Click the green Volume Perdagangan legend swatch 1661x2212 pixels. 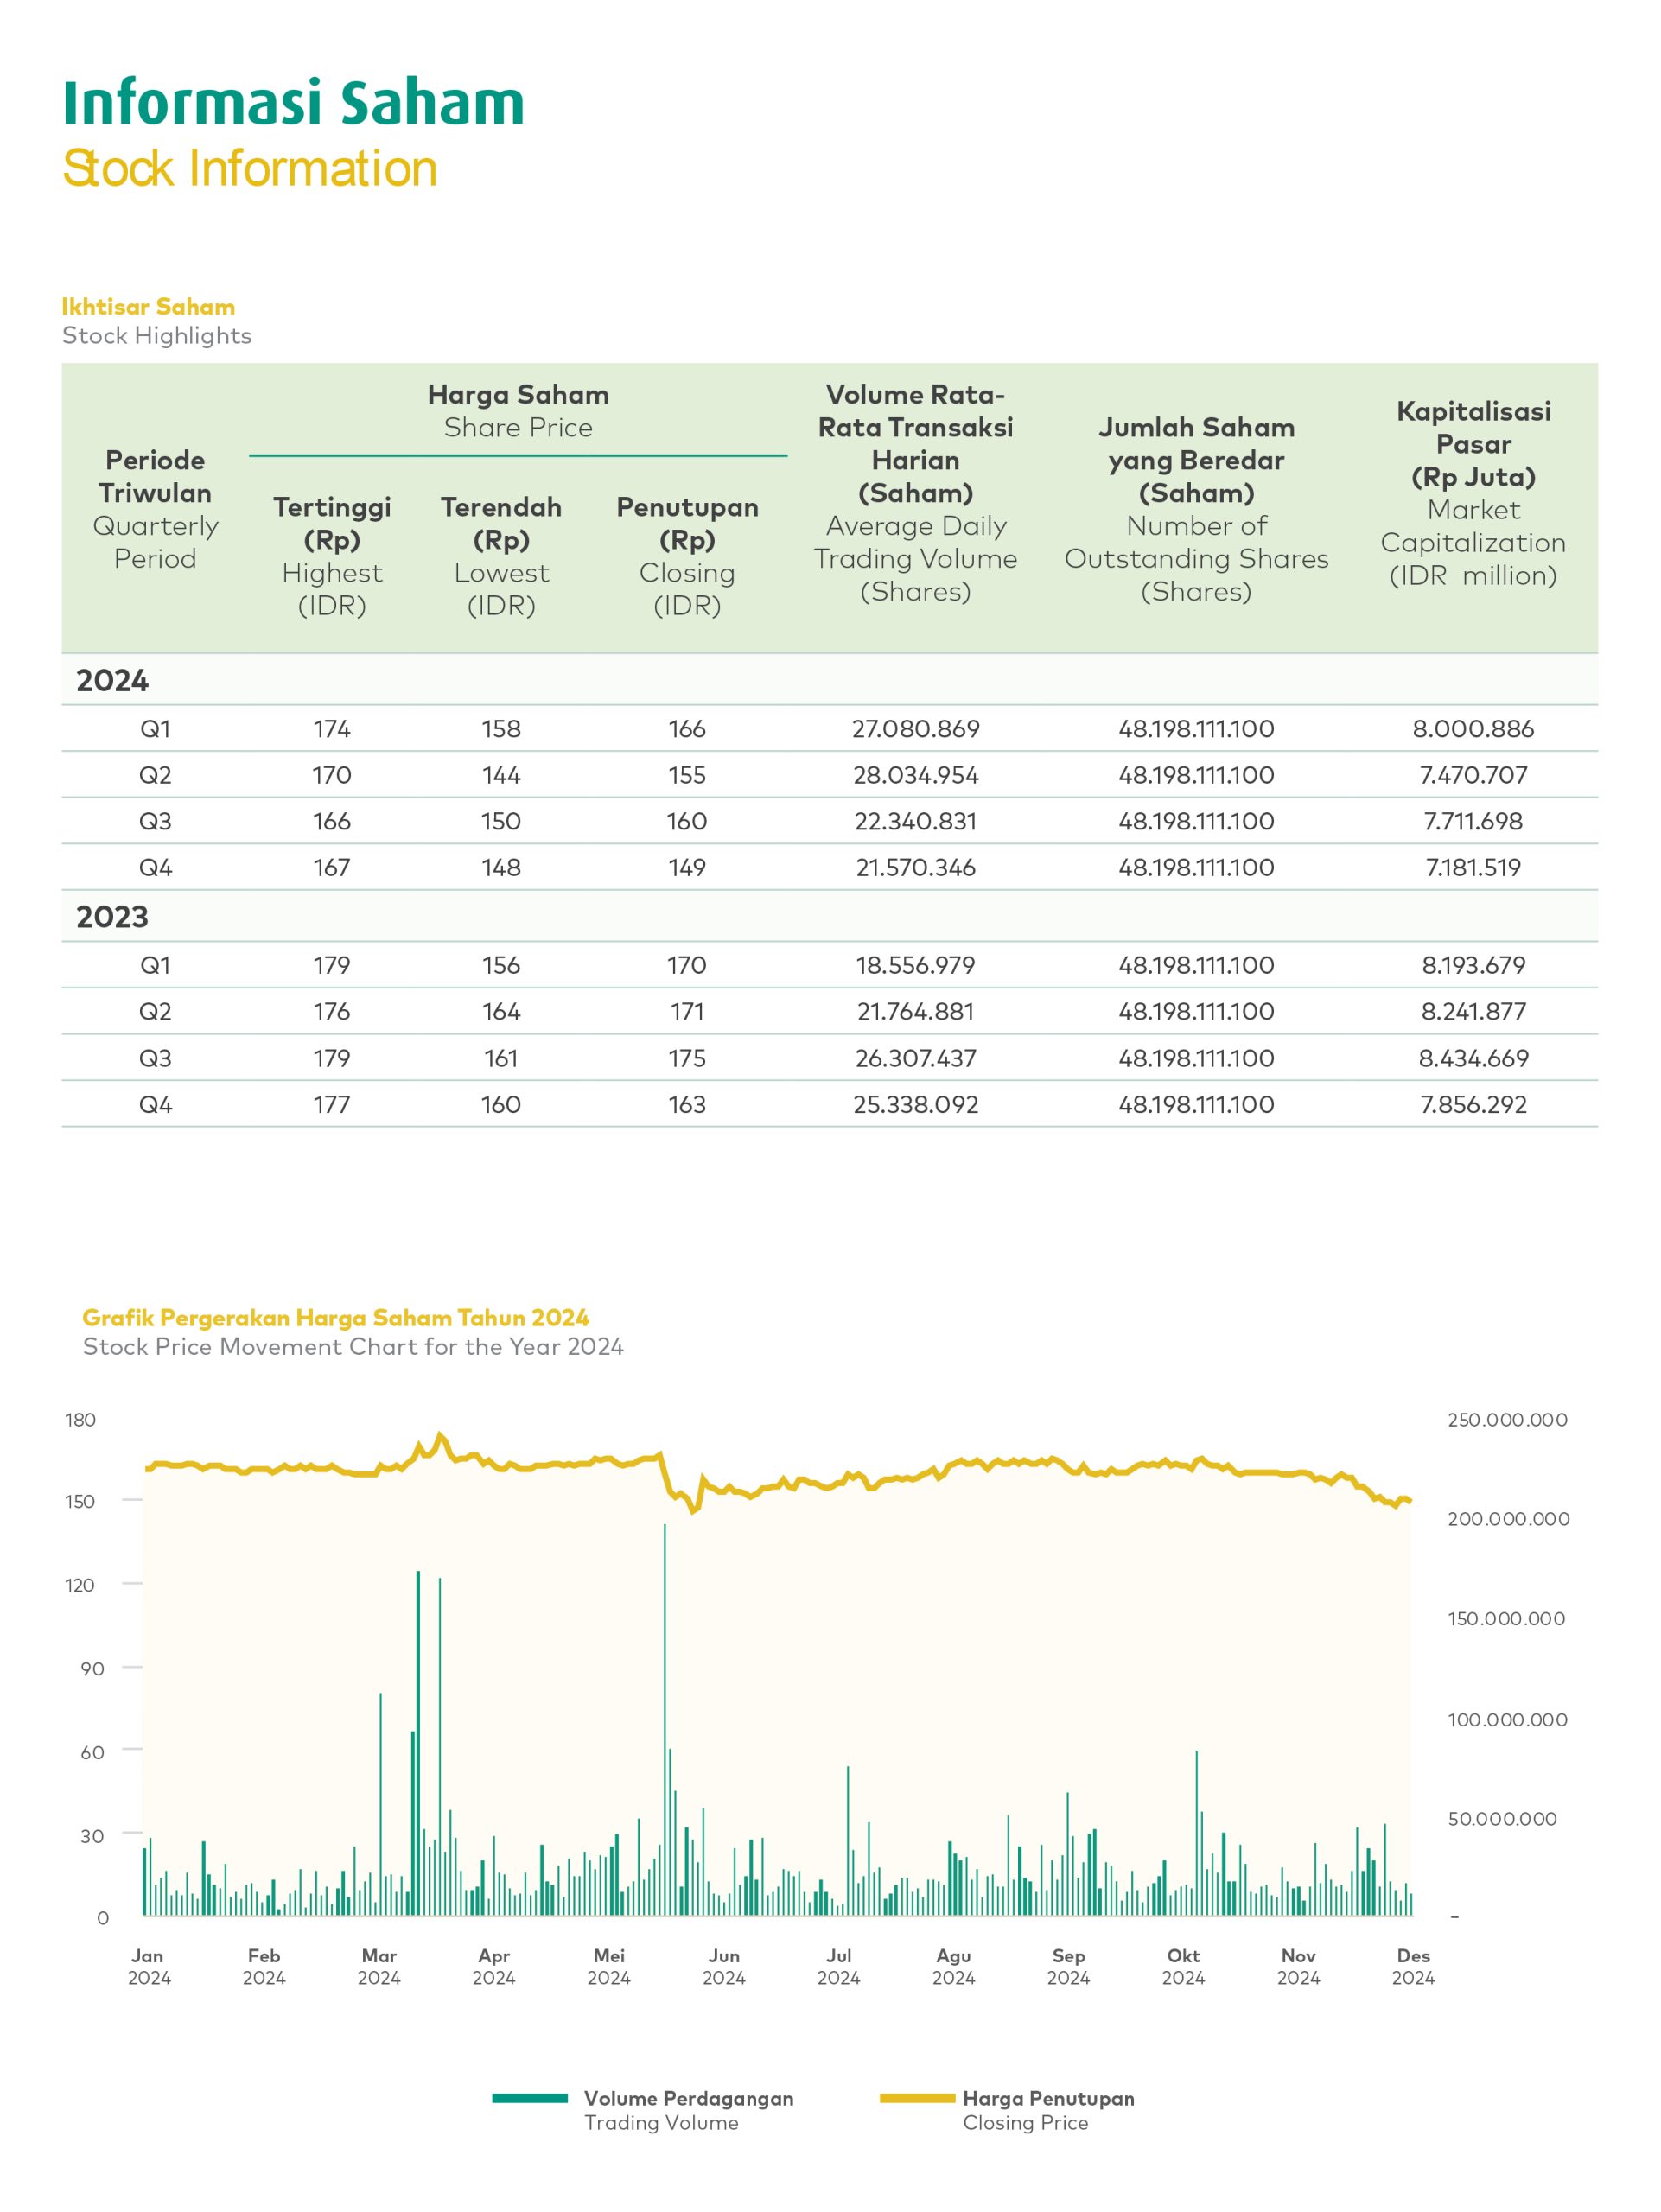click(x=530, y=2098)
